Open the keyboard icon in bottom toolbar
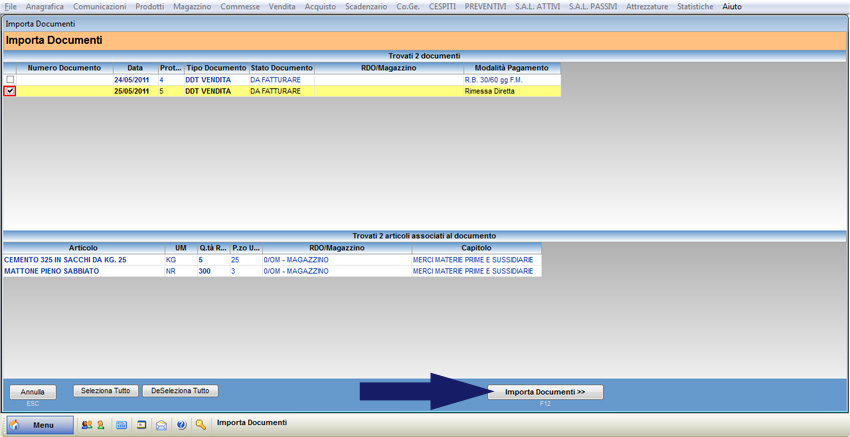 tap(121, 425)
